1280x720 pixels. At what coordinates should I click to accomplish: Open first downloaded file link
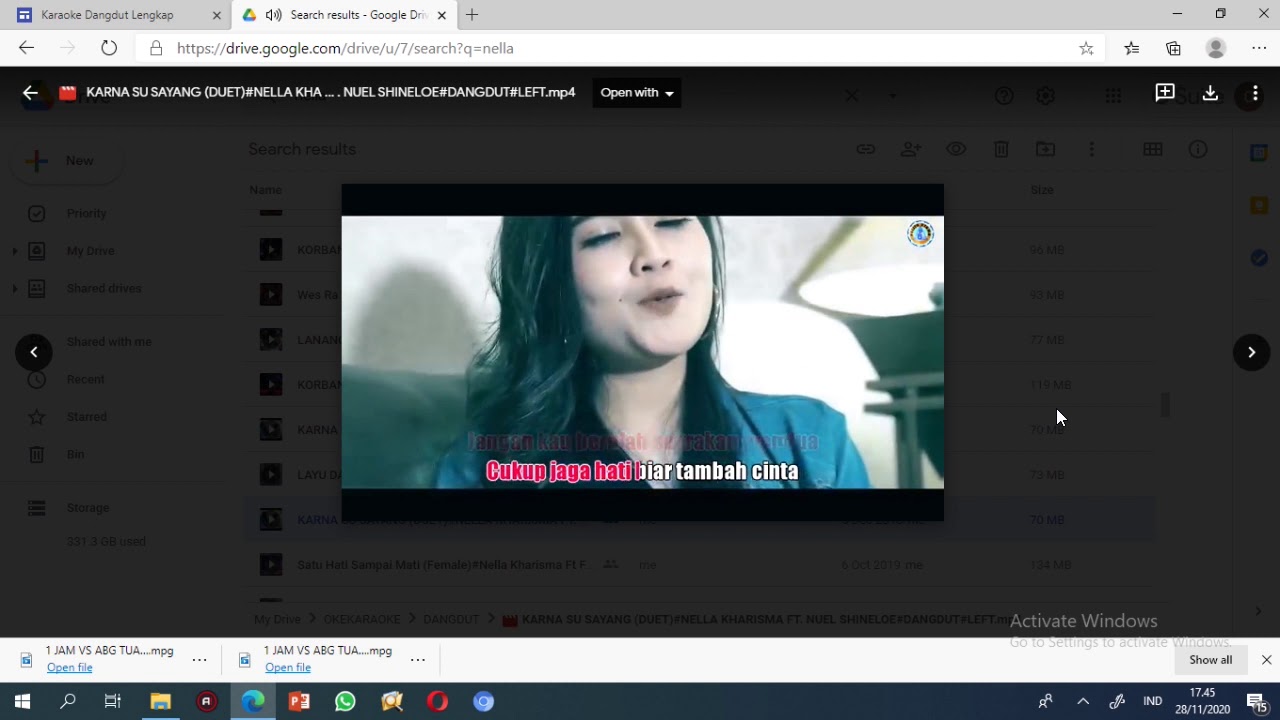69,667
